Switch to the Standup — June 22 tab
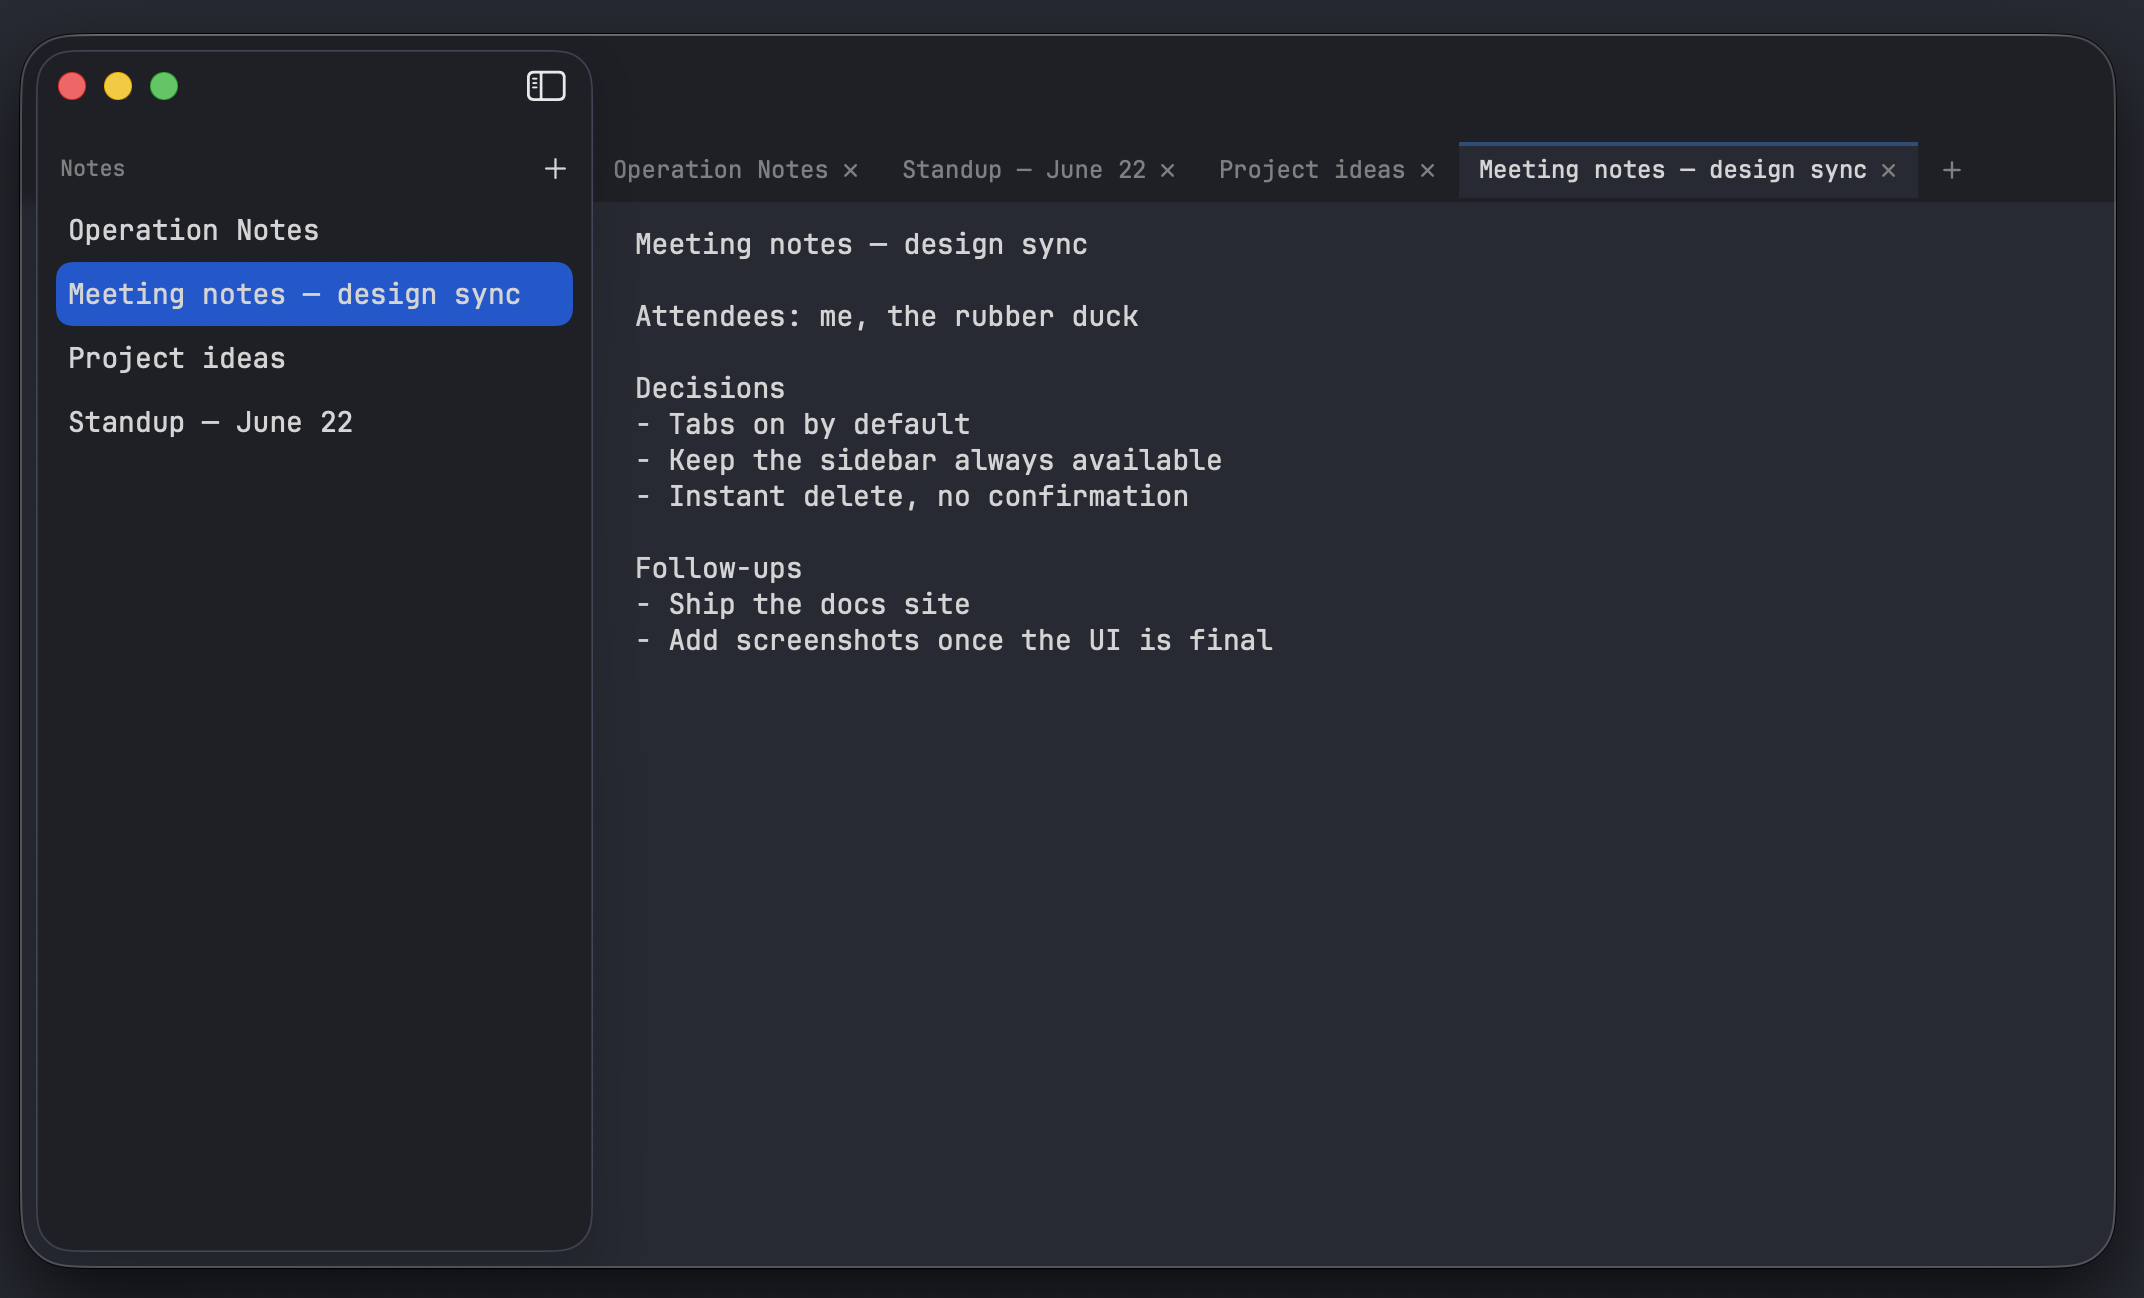This screenshot has height=1298, width=2144. coord(1024,170)
